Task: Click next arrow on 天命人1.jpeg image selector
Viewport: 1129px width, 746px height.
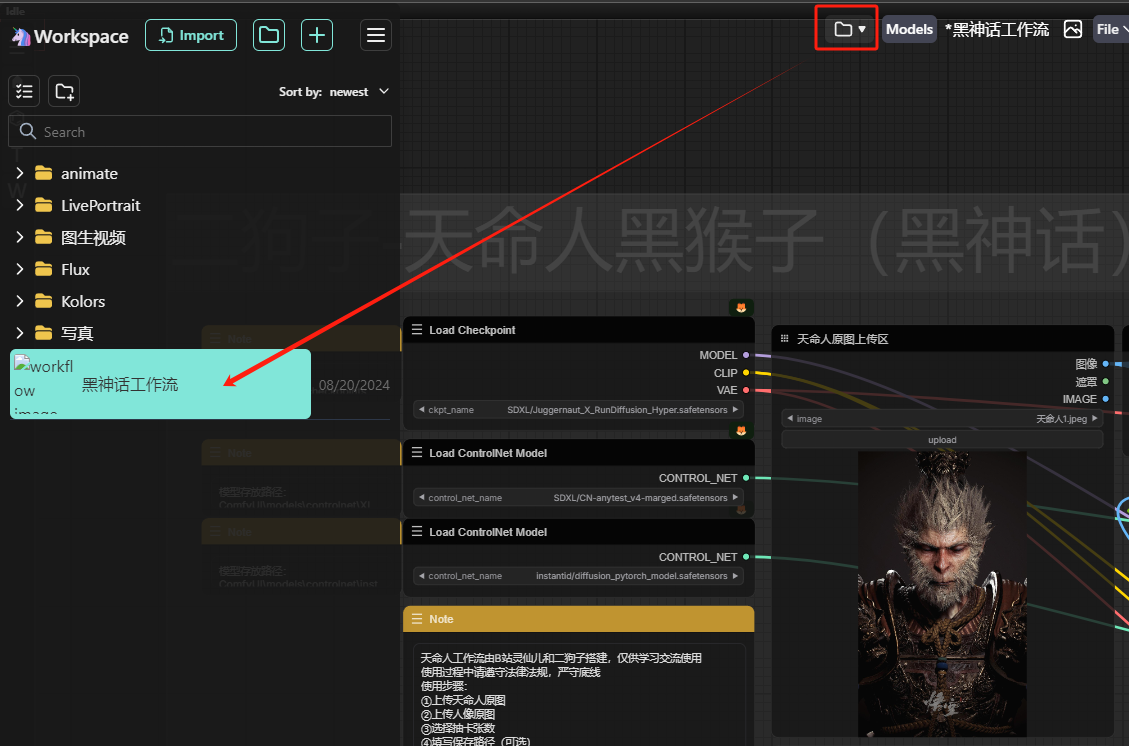Action: point(1094,418)
